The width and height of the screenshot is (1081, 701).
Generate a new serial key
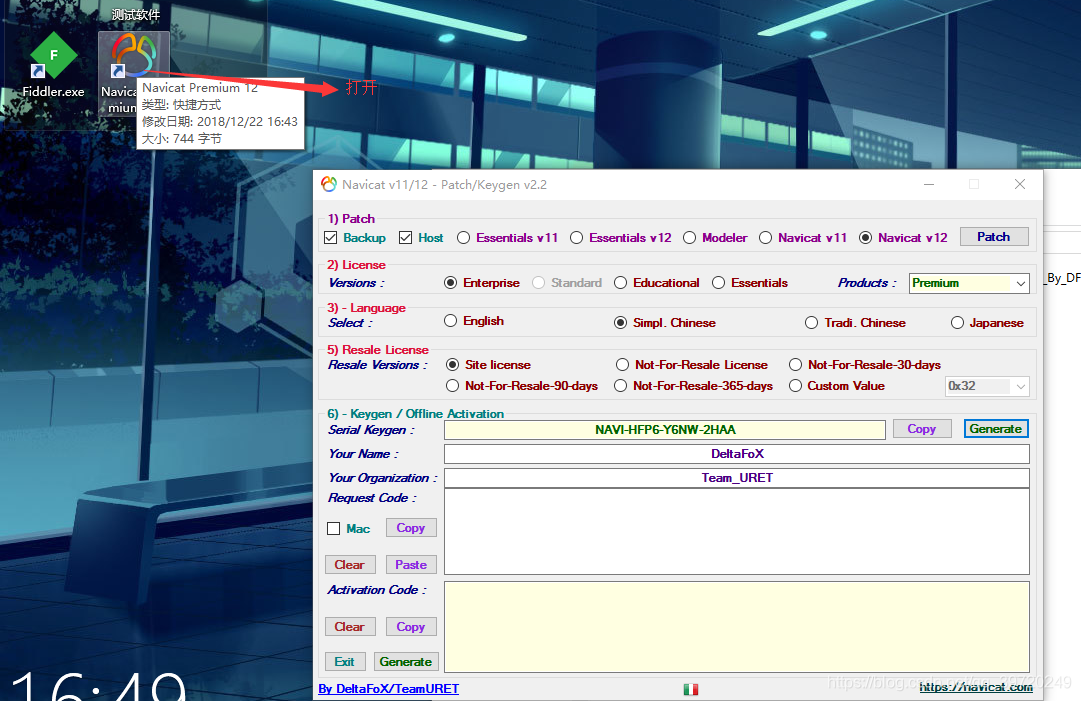[x=996, y=429]
